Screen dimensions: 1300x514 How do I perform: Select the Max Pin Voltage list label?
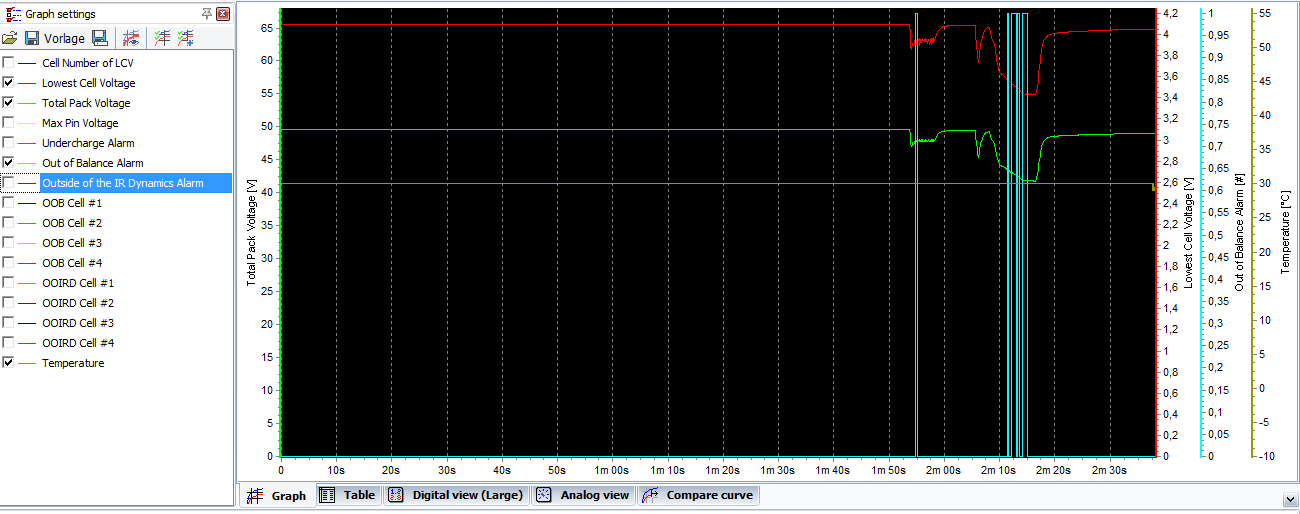[80, 123]
